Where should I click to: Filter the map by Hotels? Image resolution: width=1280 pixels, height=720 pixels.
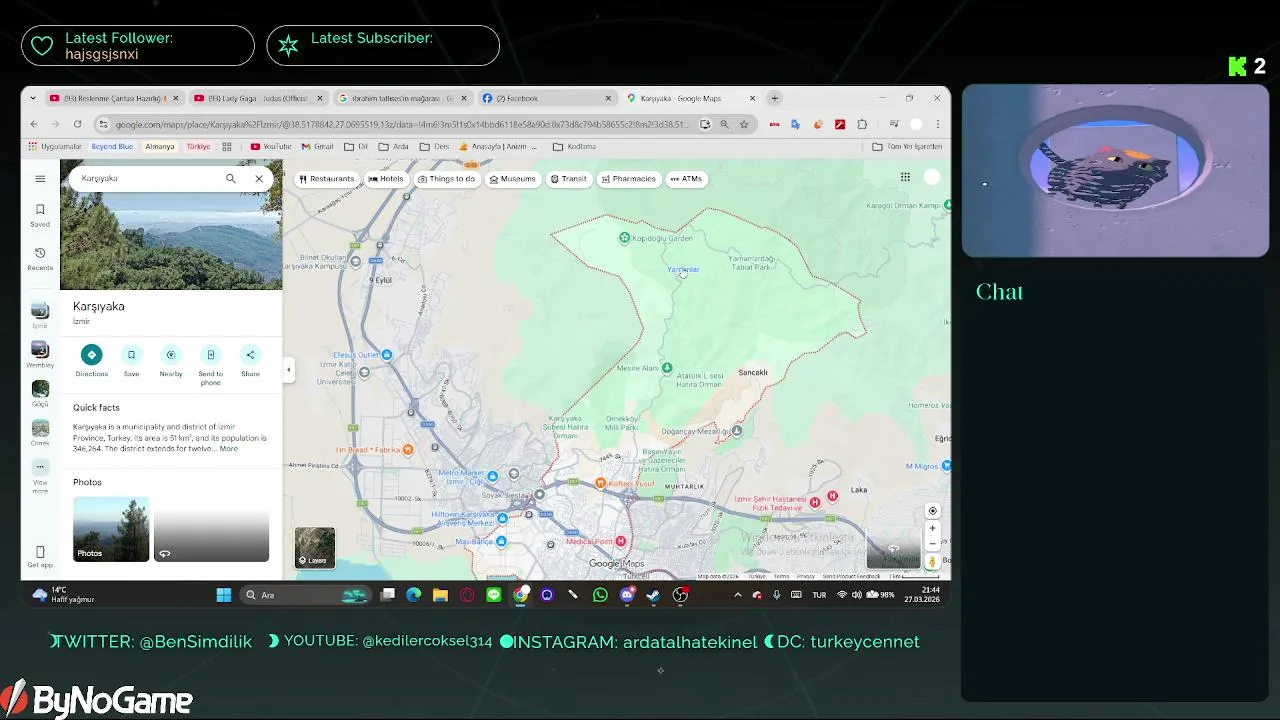click(x=386, y=179)
